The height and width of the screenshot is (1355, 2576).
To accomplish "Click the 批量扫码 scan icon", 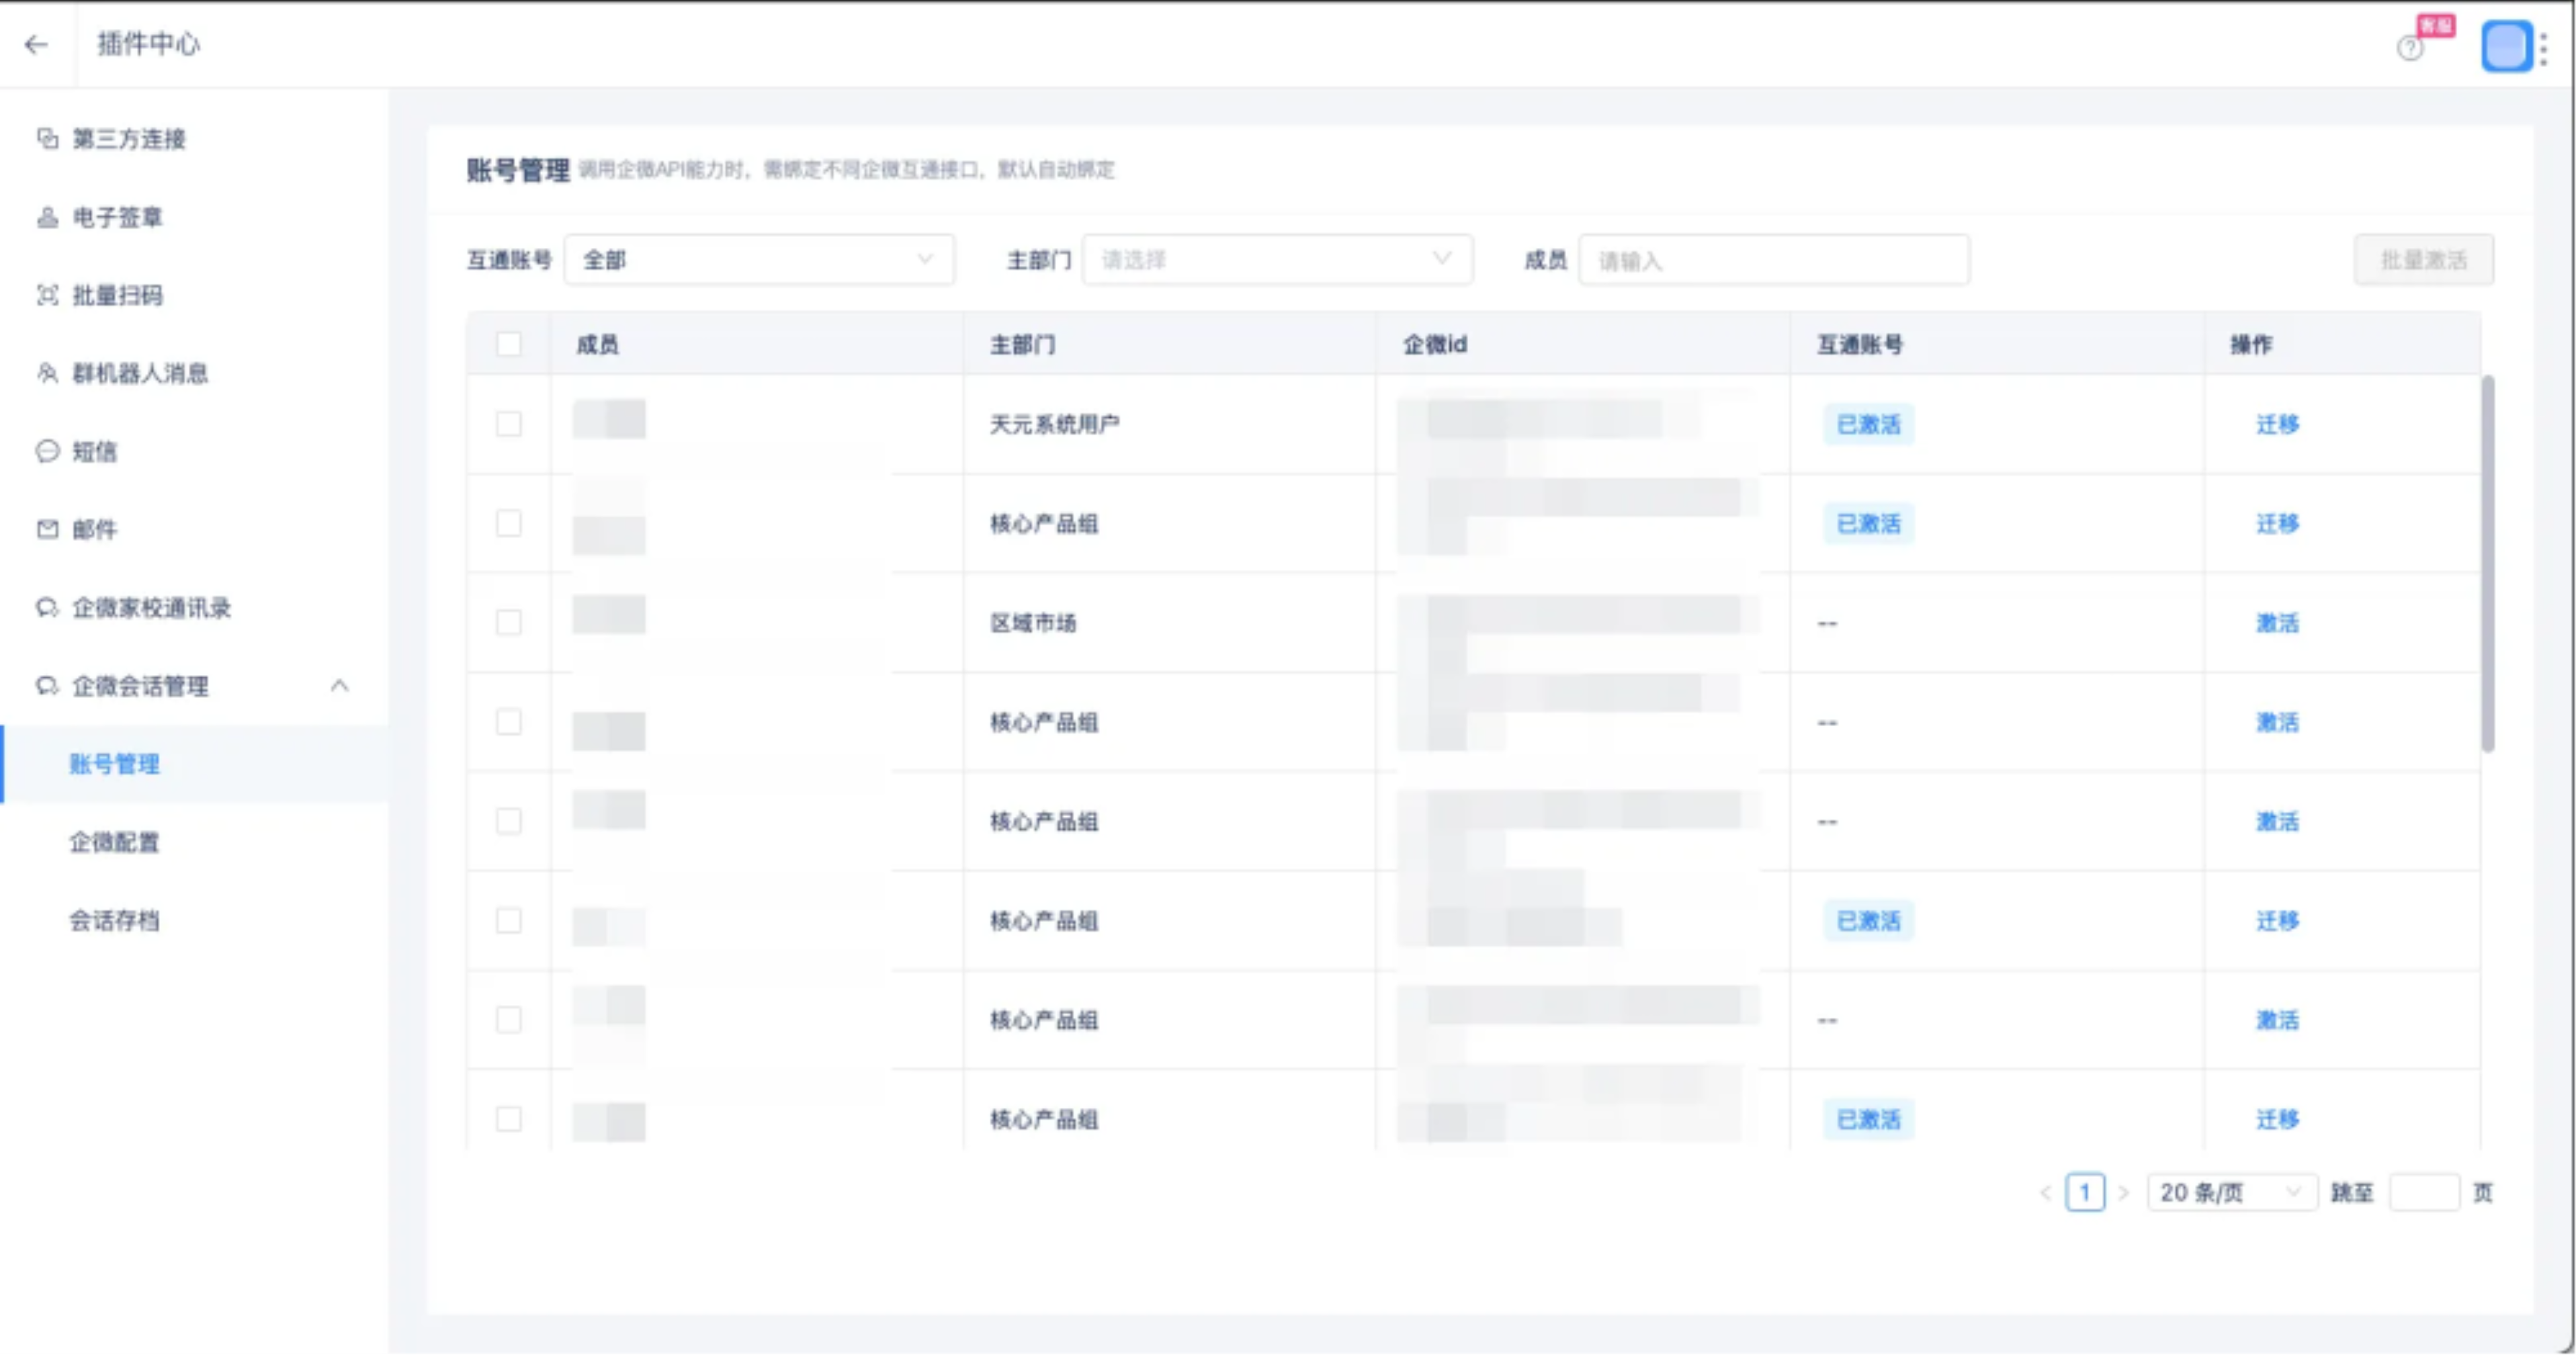I will (47, 295).
